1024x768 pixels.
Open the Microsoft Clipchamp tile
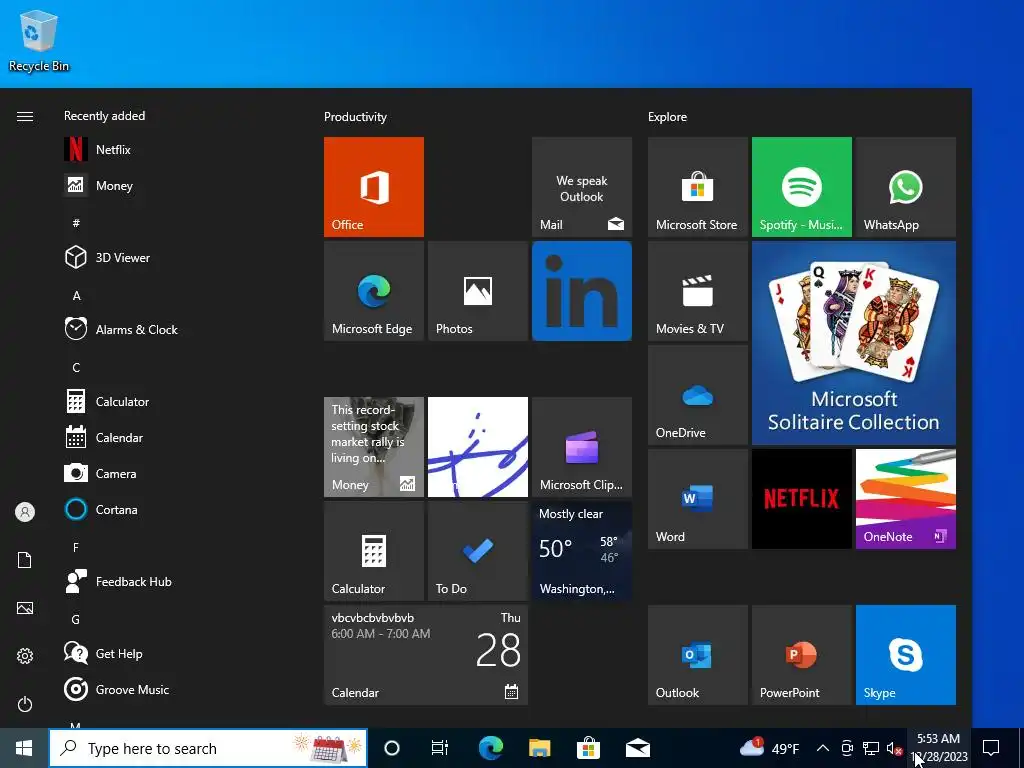[582, 447]
